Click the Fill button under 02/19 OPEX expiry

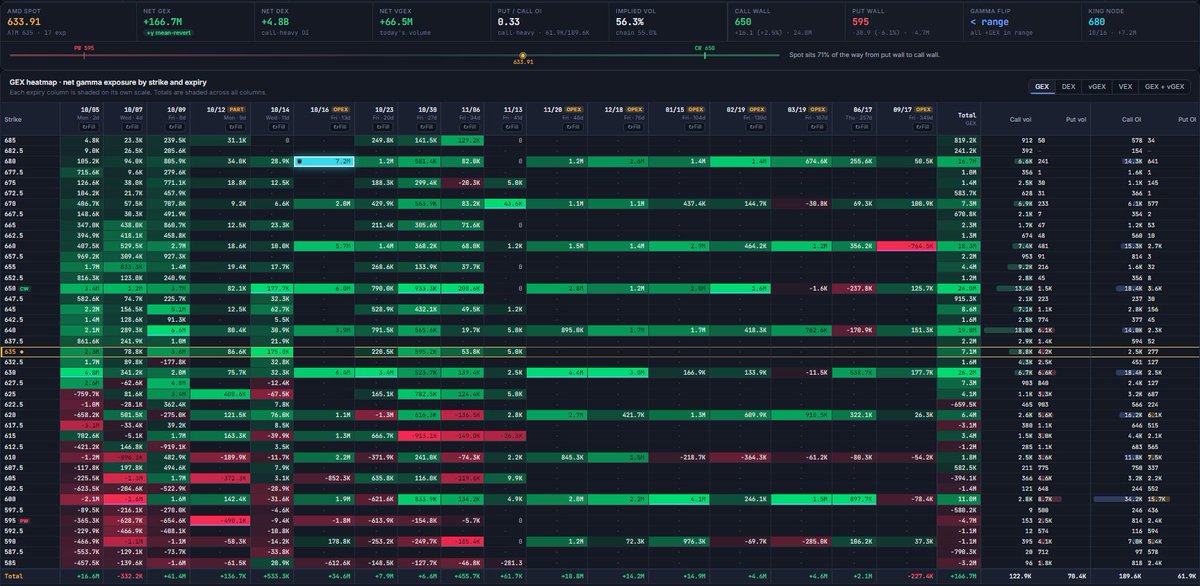757,127
